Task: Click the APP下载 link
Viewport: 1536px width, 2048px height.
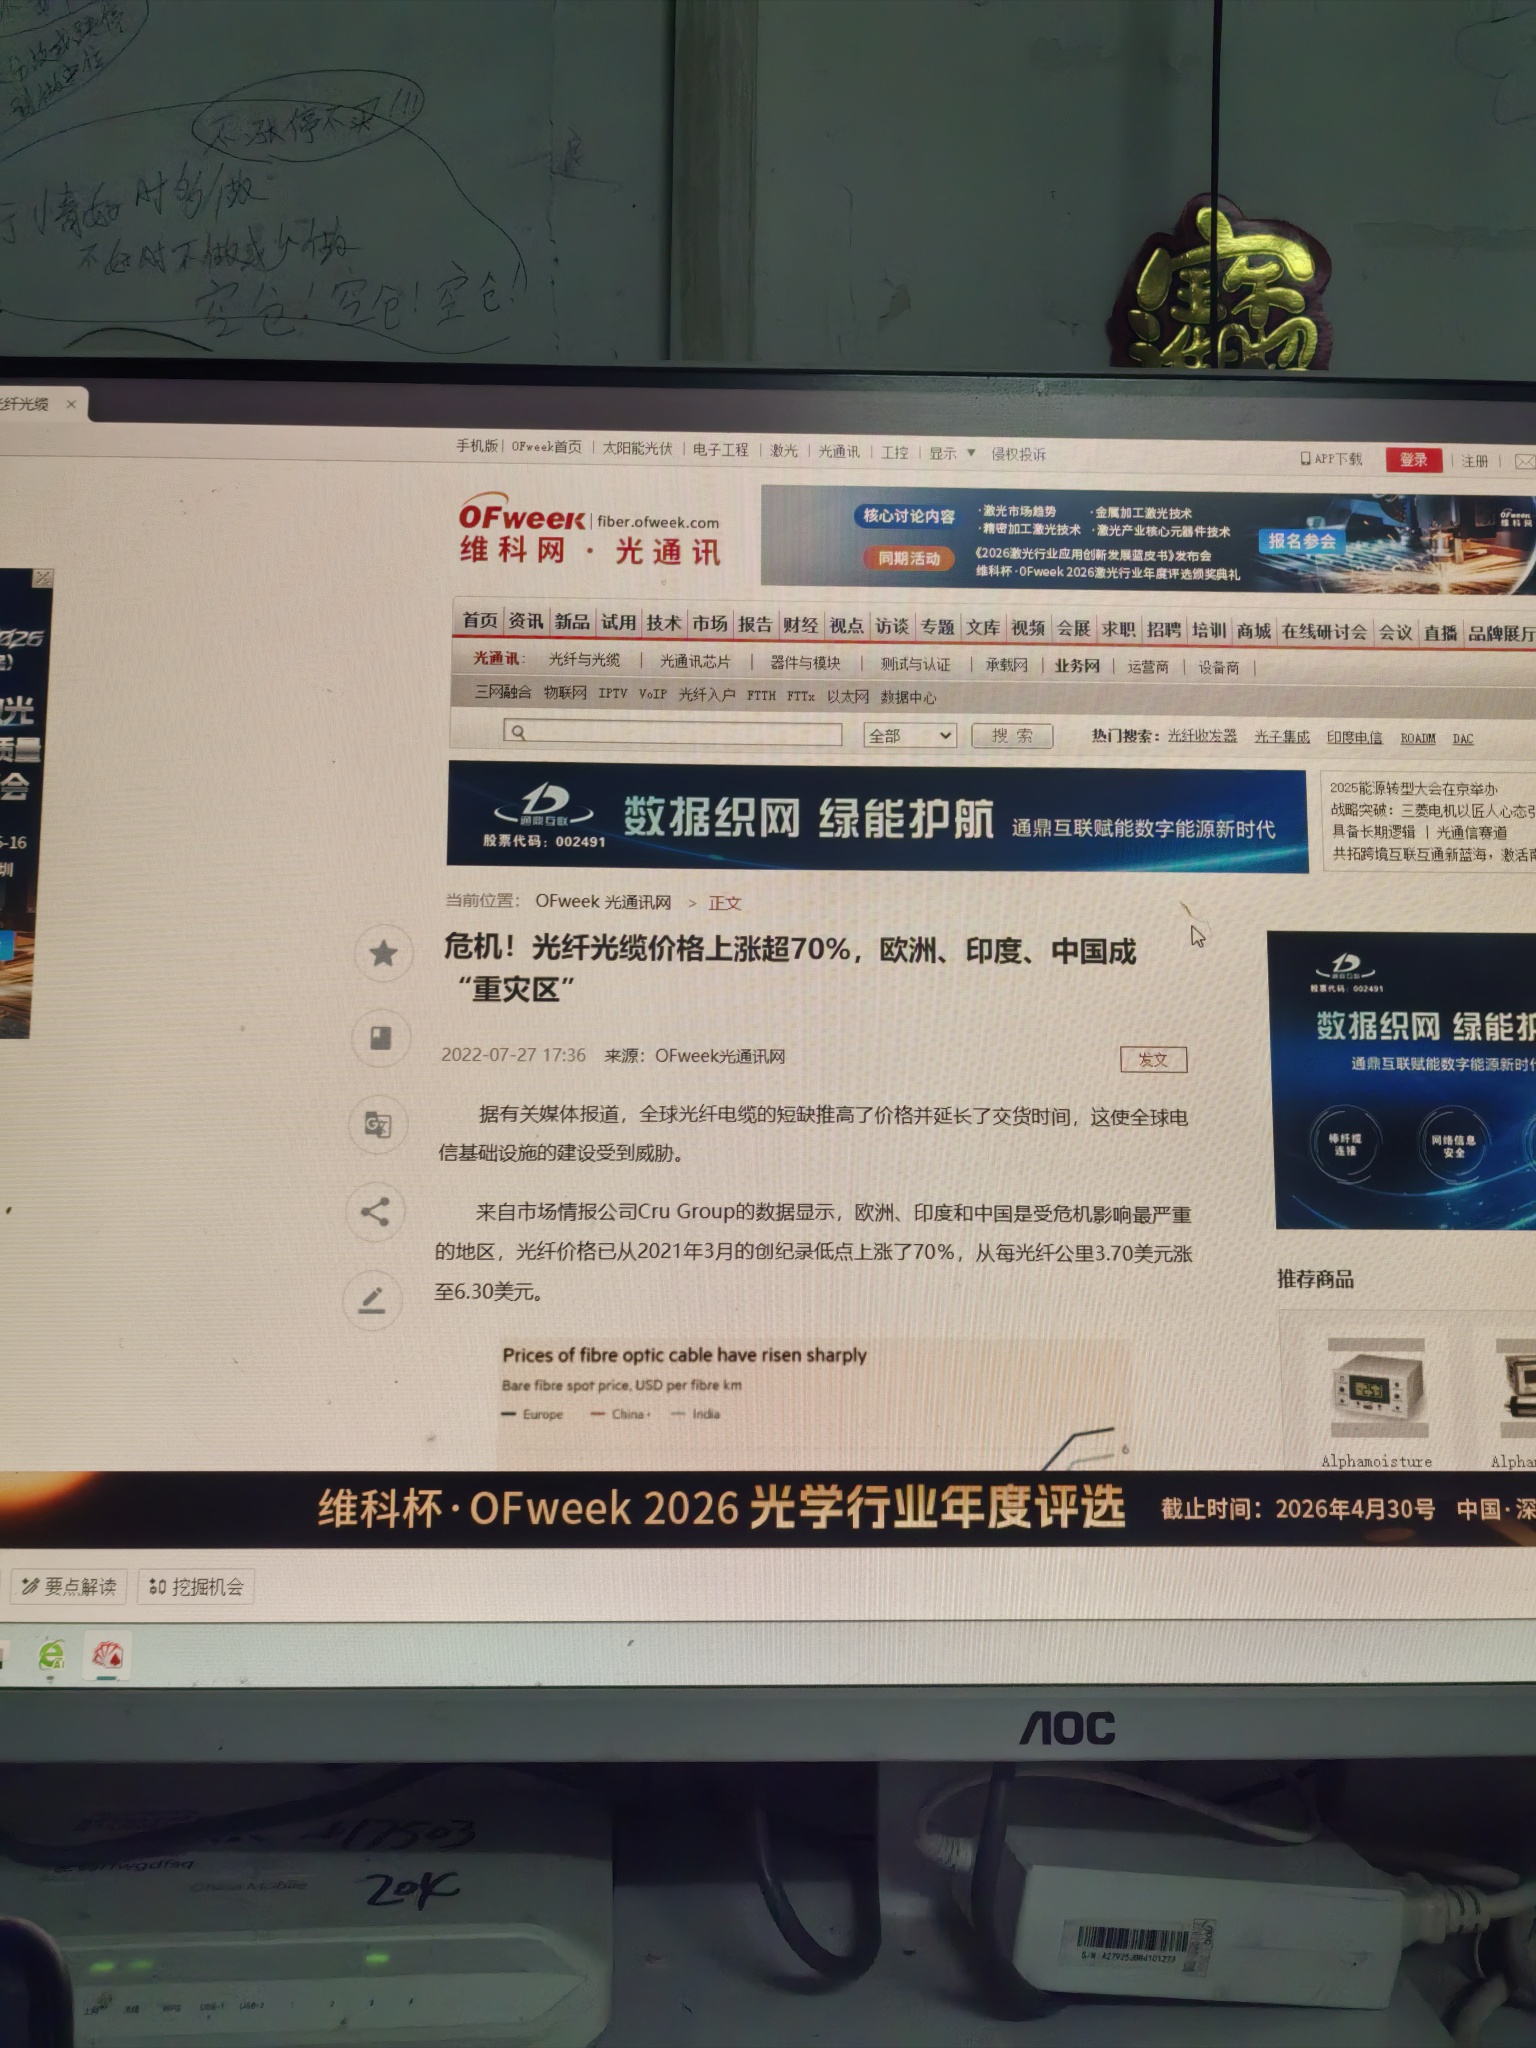Action: click(1332, 458)
